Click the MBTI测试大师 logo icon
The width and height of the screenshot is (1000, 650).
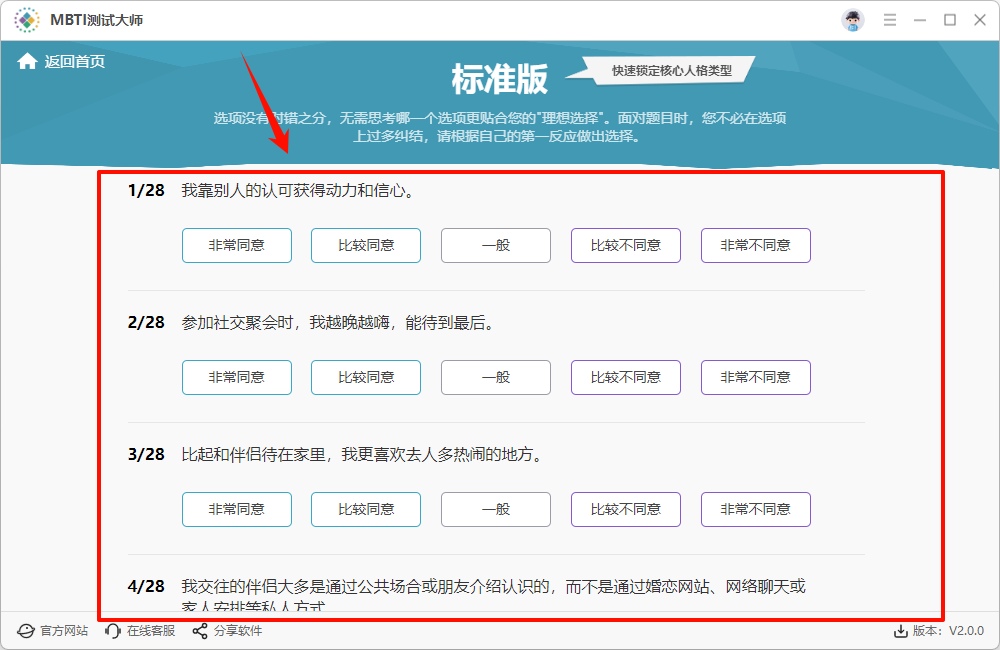click(27, 19)
